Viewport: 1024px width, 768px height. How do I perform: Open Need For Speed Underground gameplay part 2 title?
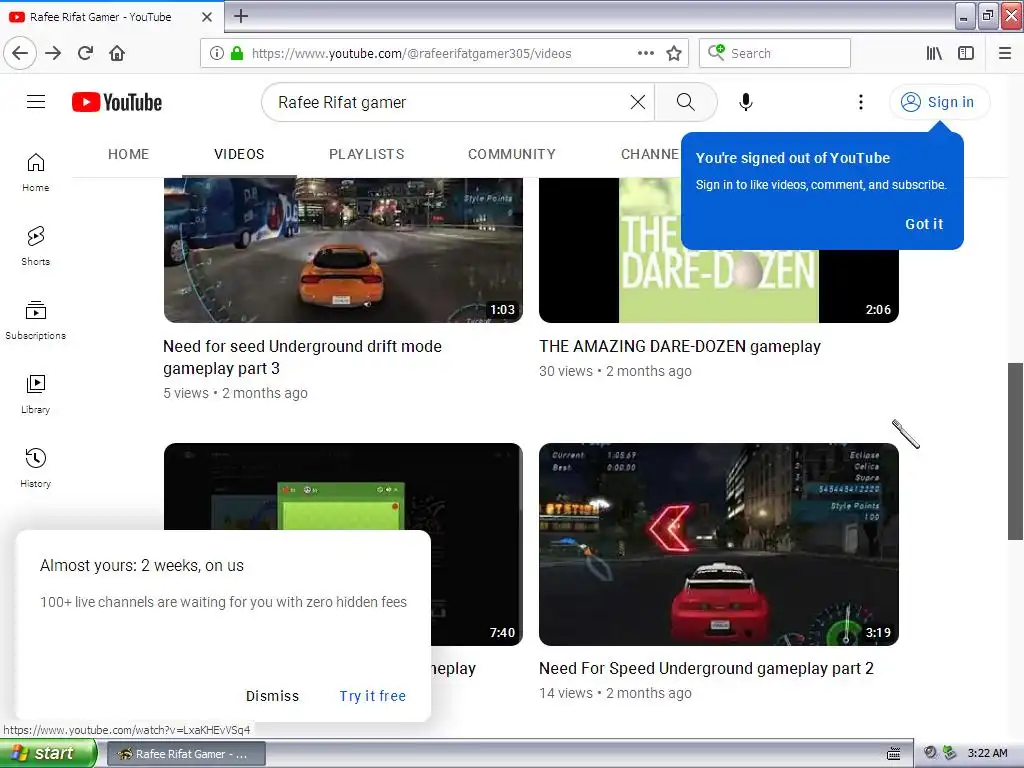706,668
